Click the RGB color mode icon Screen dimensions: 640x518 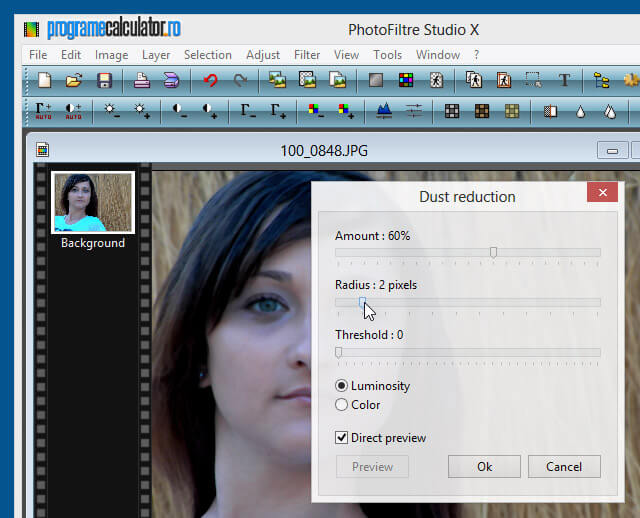coord(406,80)
